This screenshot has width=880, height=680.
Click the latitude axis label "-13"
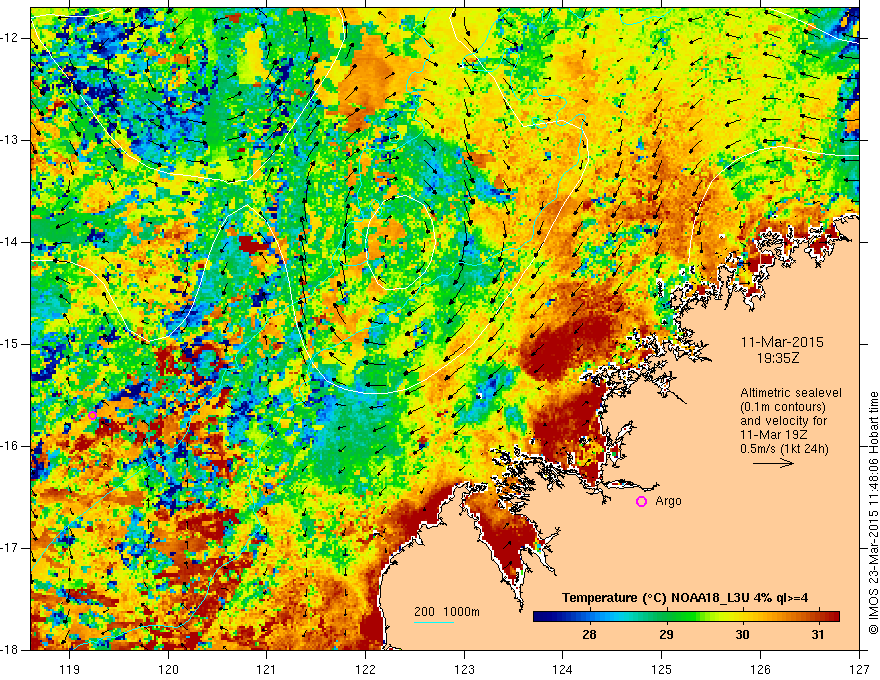point(11,140)
